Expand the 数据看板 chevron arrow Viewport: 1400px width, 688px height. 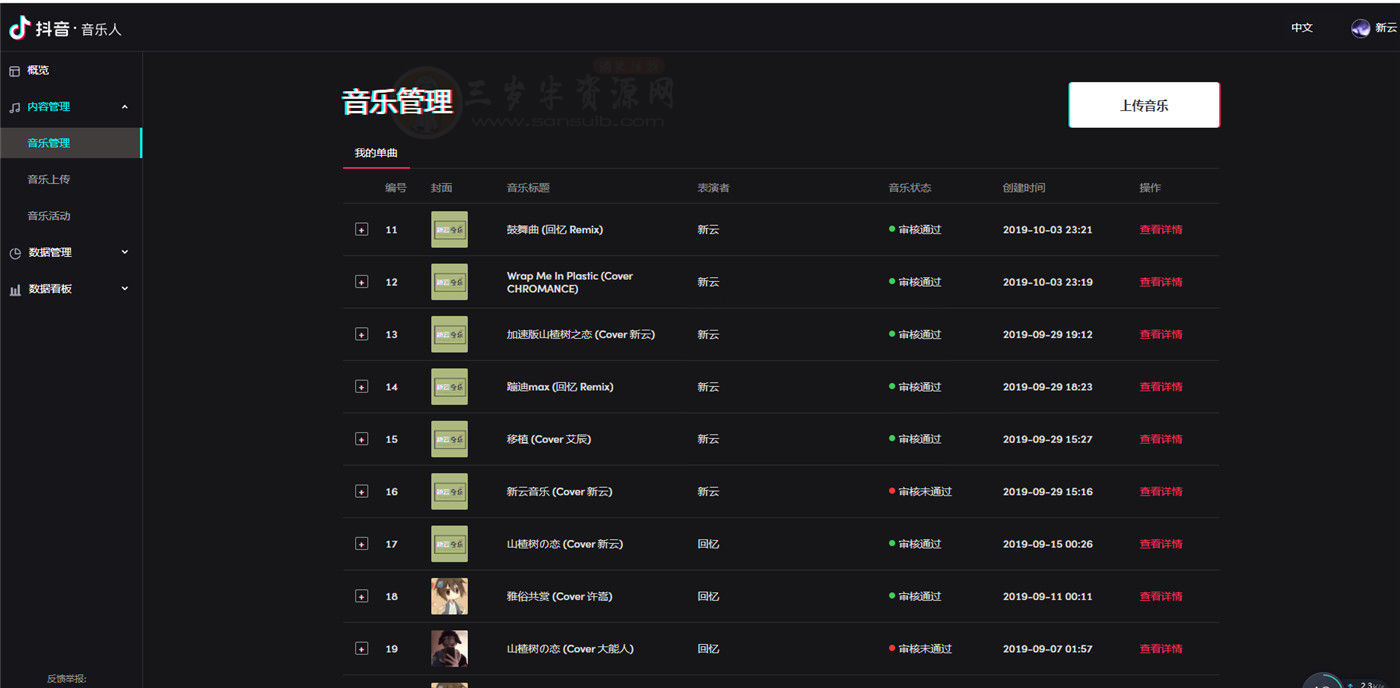pos(125,289)
